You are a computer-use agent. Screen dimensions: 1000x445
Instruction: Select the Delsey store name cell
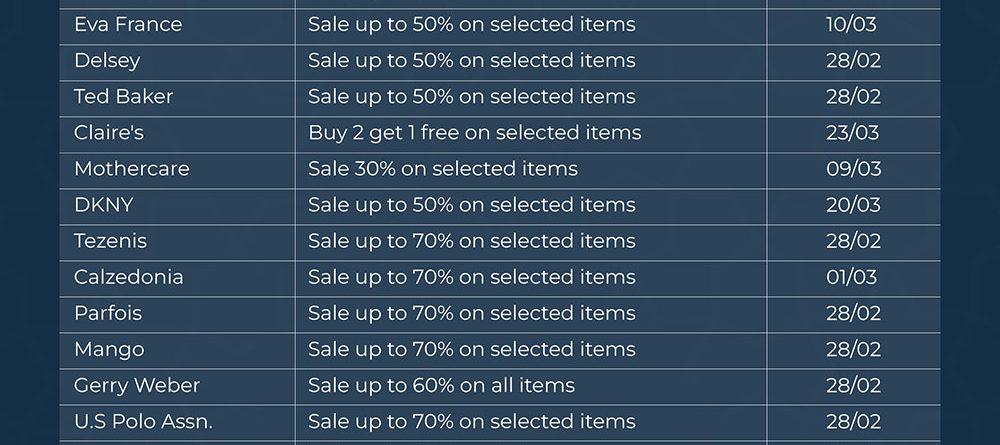[107, 60]
